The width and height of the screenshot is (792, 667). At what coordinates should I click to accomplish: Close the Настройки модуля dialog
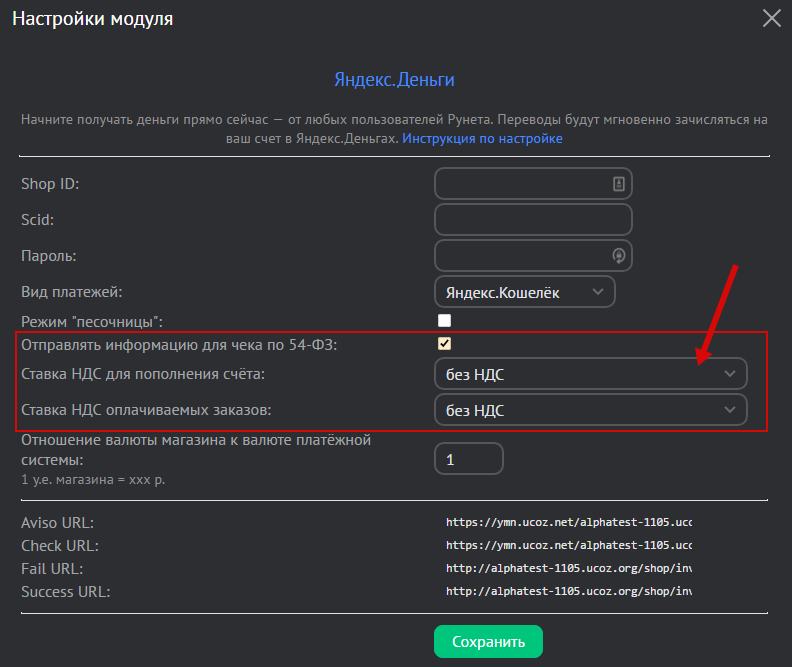771,18
